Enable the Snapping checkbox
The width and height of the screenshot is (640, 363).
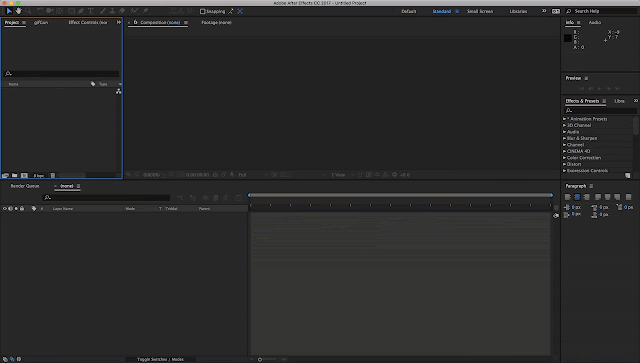point(202,11)
